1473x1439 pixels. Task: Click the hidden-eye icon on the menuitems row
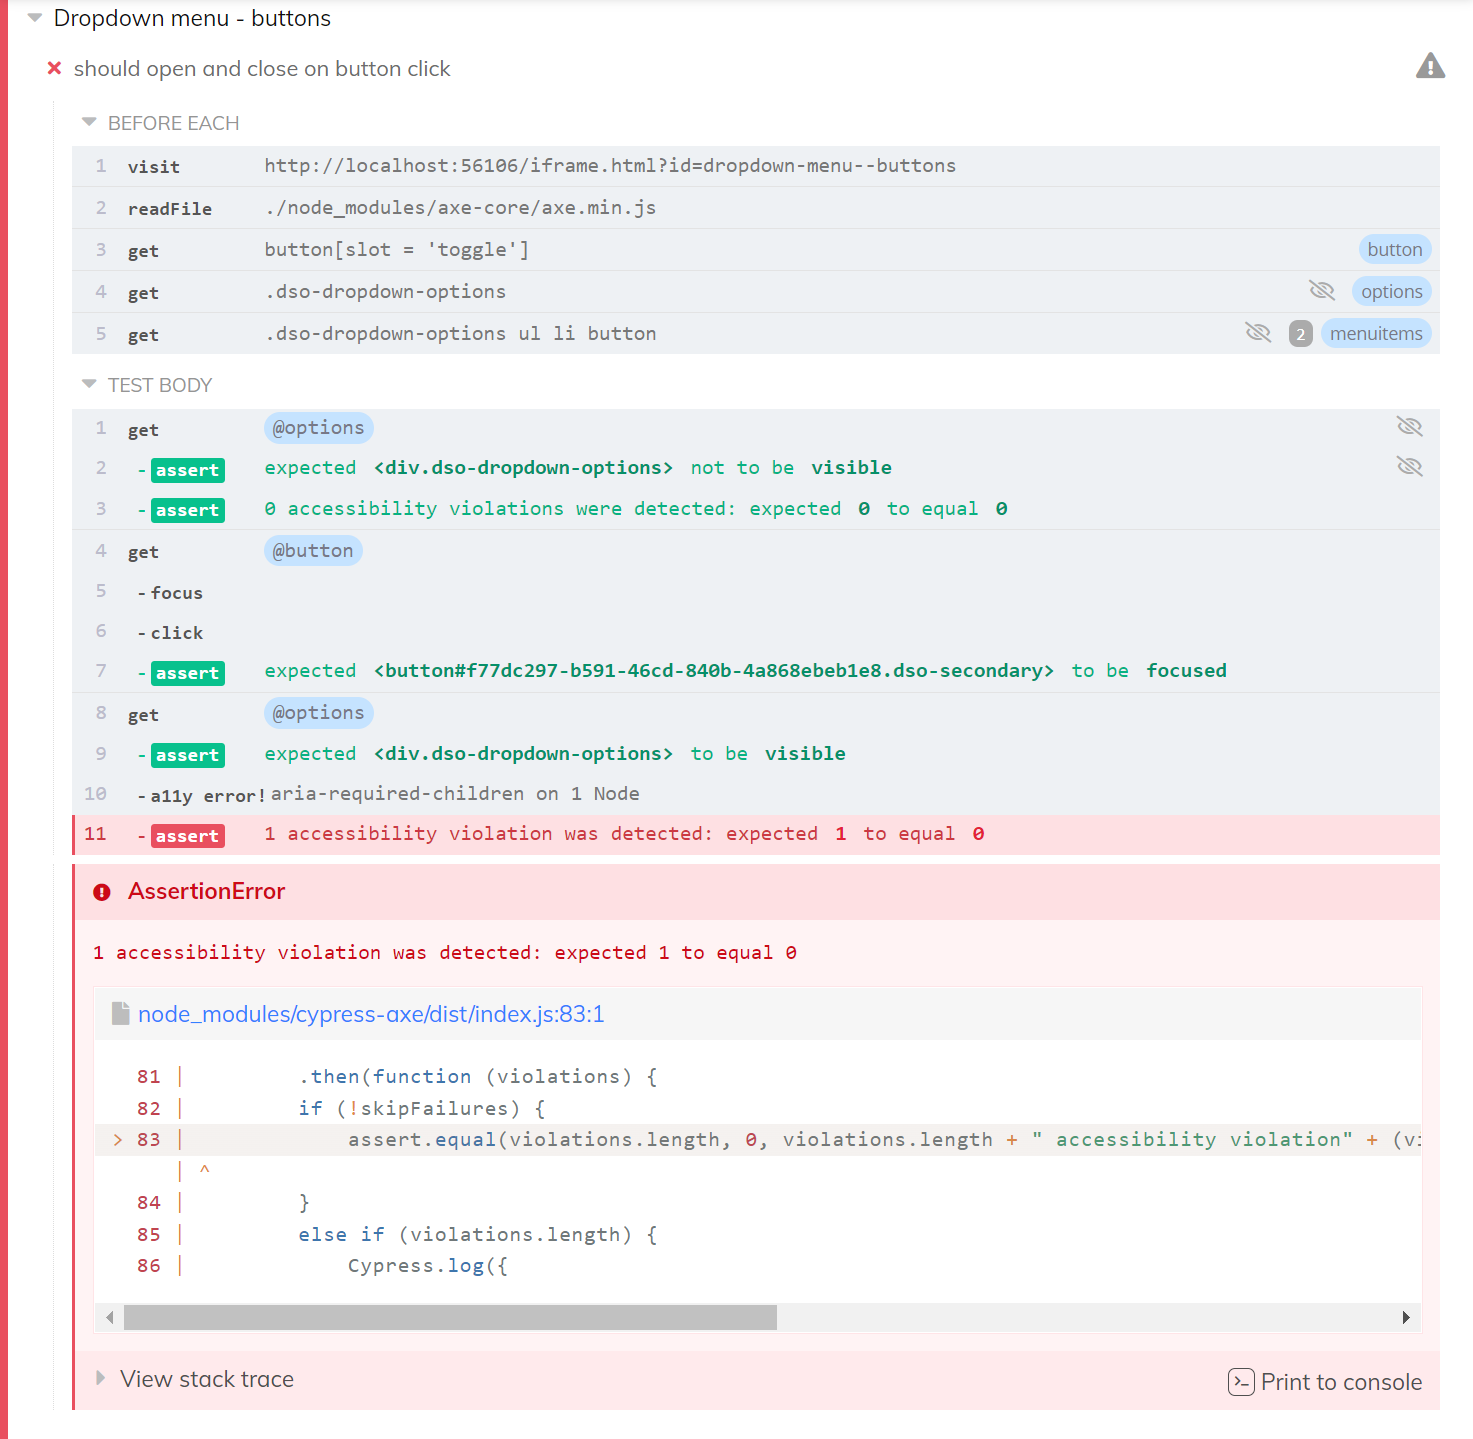coord(1258,333)
